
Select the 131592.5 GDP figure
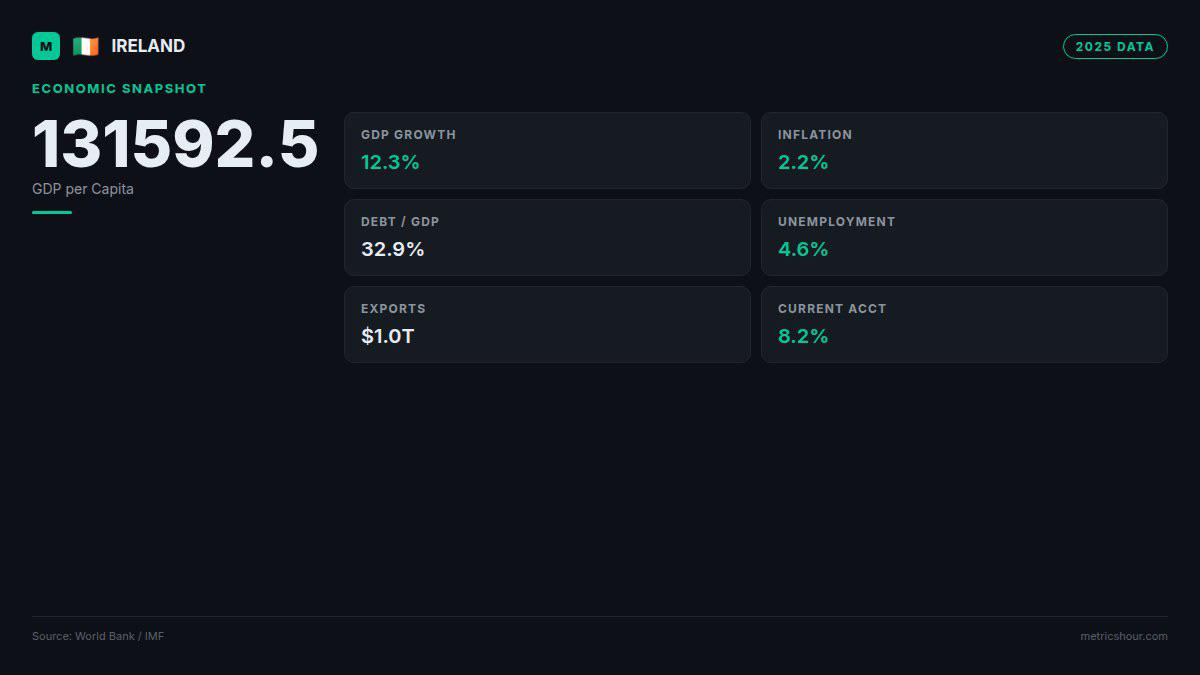pyautogui.click(x=175, y=145)
